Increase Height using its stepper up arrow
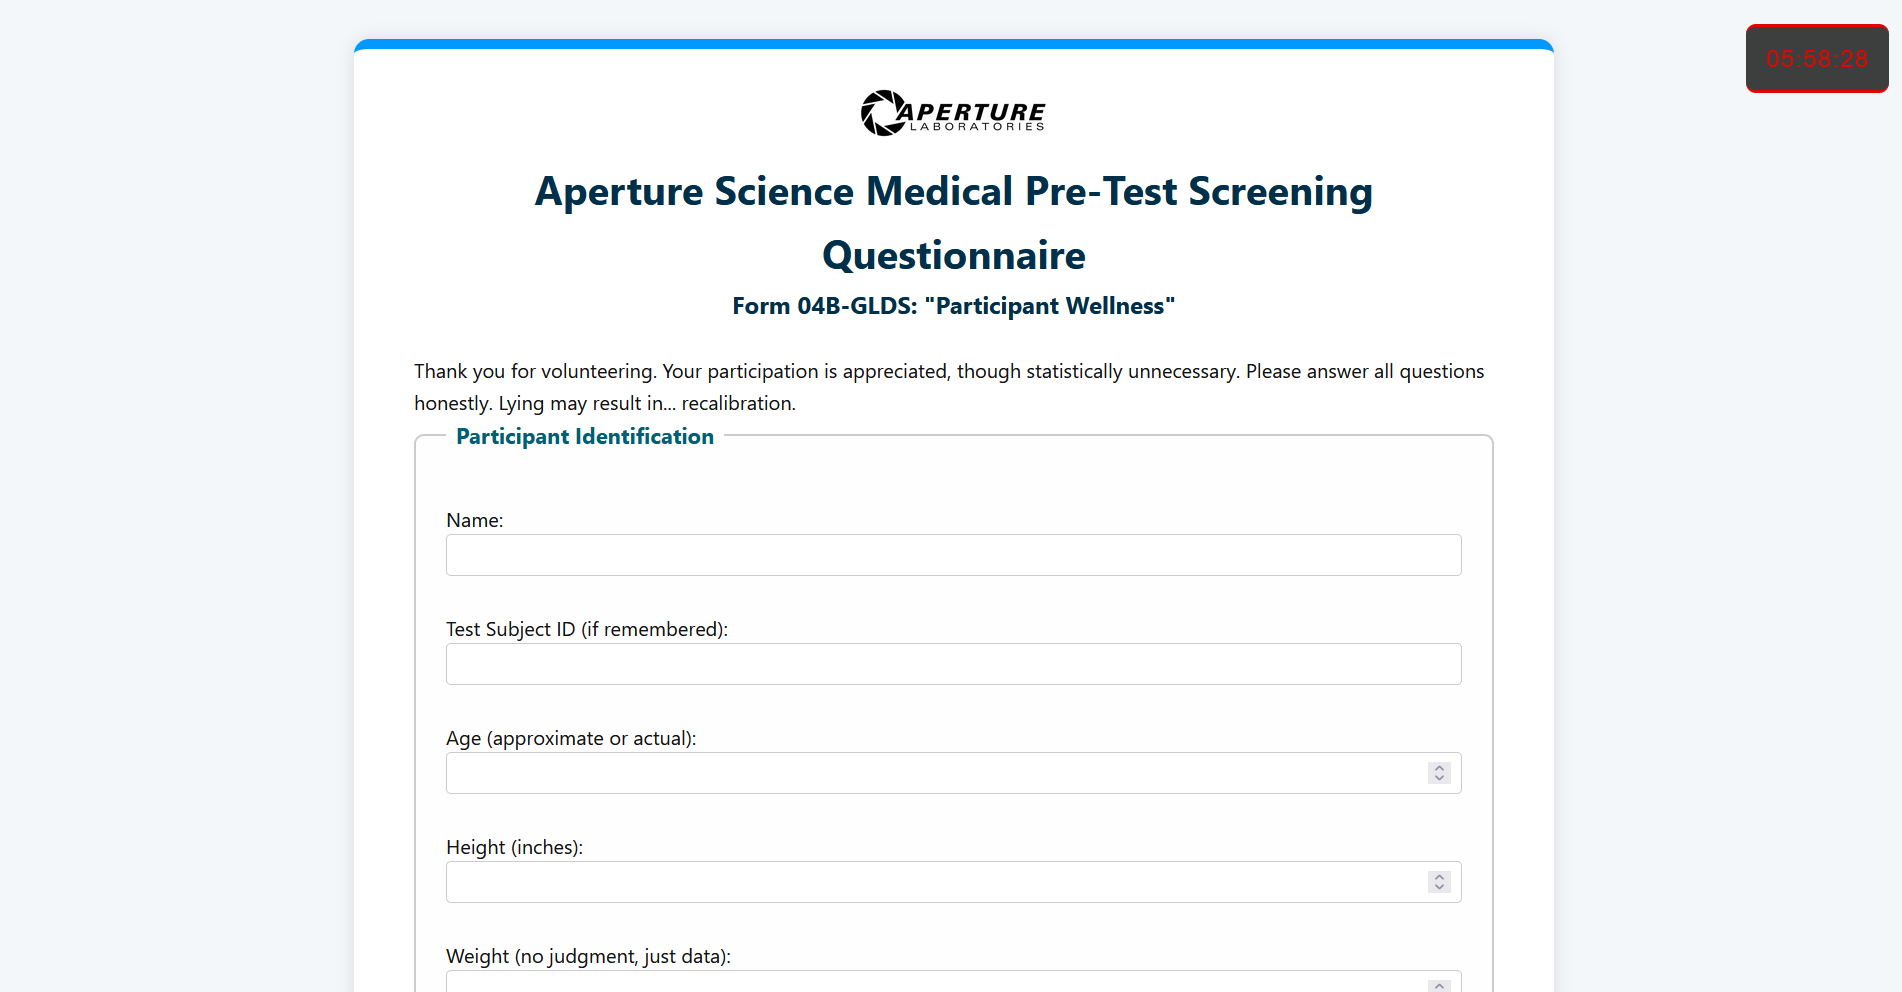Screen dimensions: 1902x992 [x=1439, y=876]
